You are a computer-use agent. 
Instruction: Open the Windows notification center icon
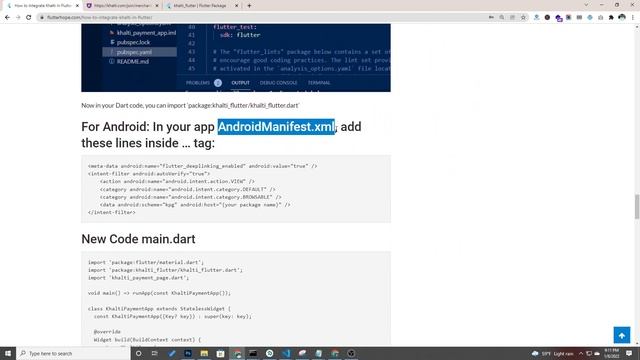pyautogui.click(x=629, y=353)
